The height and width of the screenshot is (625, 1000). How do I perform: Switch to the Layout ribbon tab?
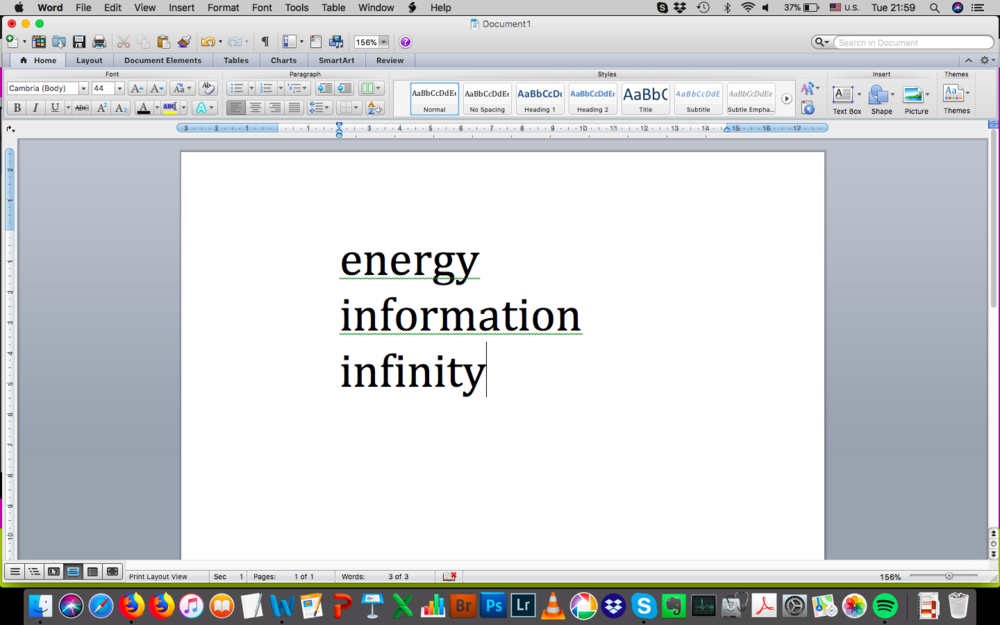89,60
